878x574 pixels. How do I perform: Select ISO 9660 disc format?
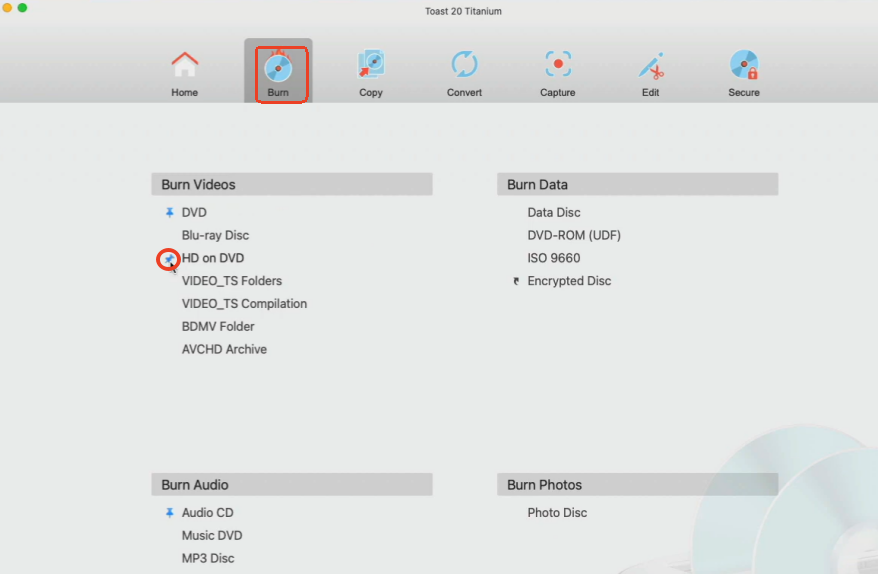[553, 259]
